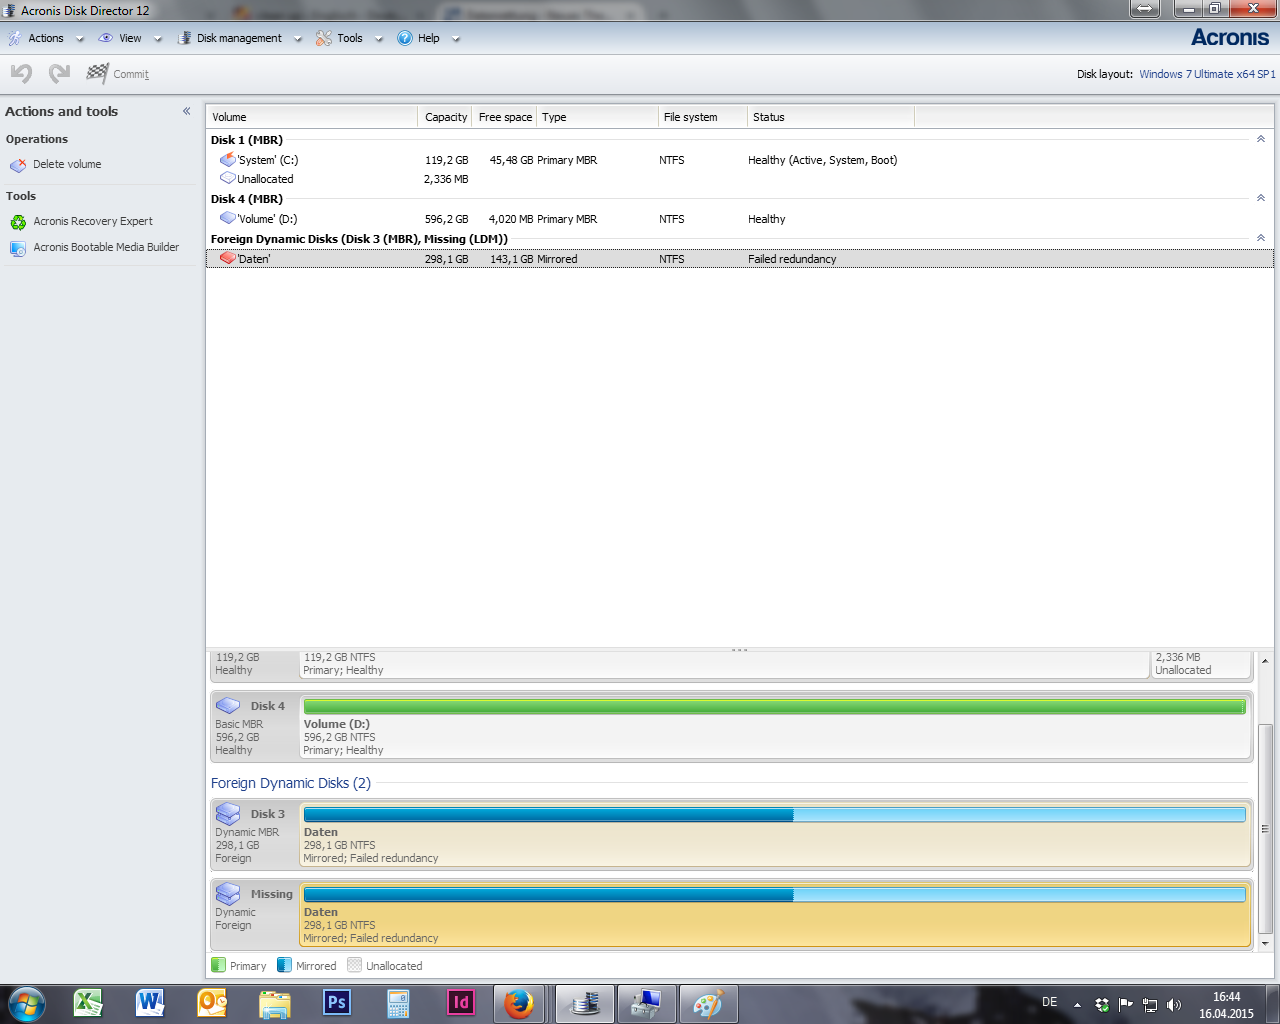Open the Tools menu

[350, 38]
